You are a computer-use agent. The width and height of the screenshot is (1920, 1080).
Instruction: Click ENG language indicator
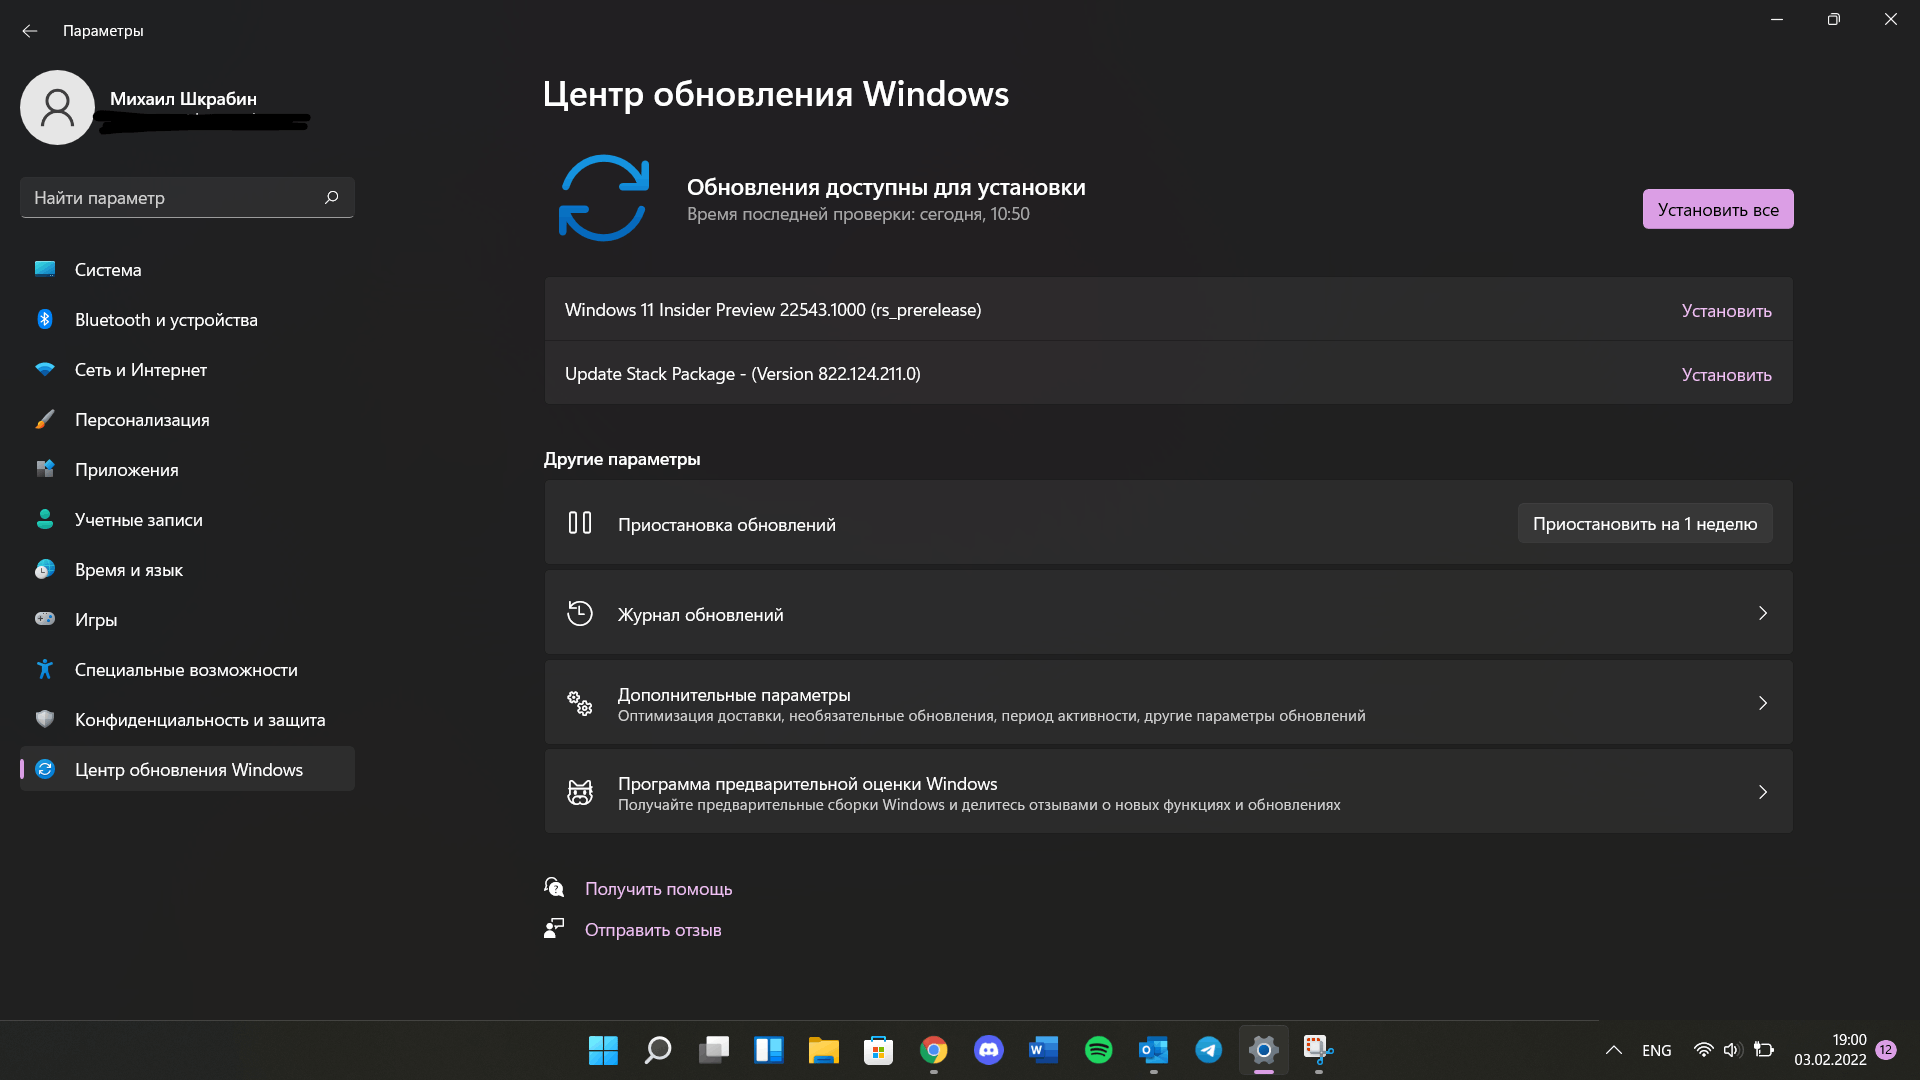click(1656, 1050)
